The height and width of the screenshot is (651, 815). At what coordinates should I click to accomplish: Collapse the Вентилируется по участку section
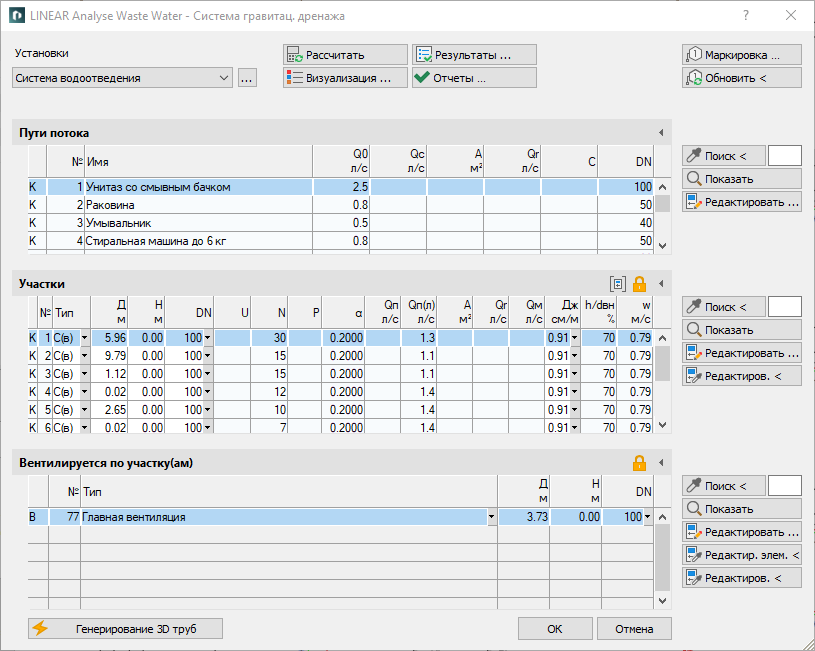661,463
